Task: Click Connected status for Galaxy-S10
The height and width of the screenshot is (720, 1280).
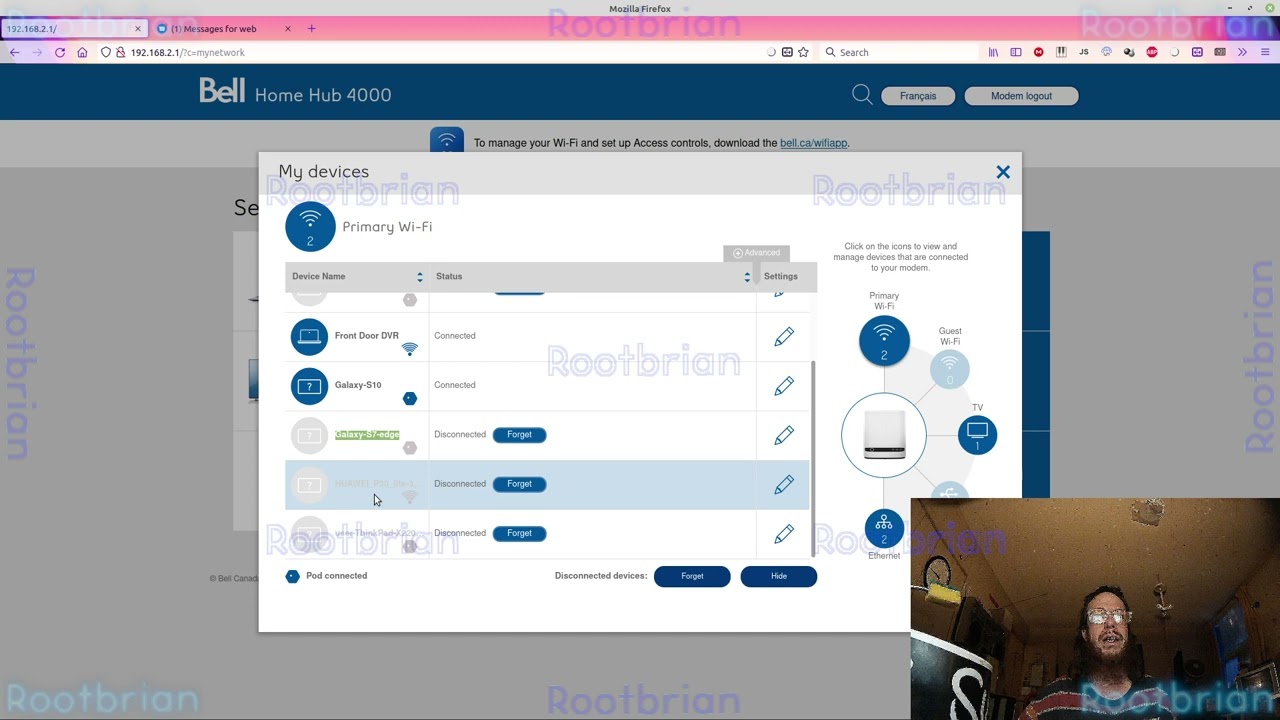Action: point(455,385)
